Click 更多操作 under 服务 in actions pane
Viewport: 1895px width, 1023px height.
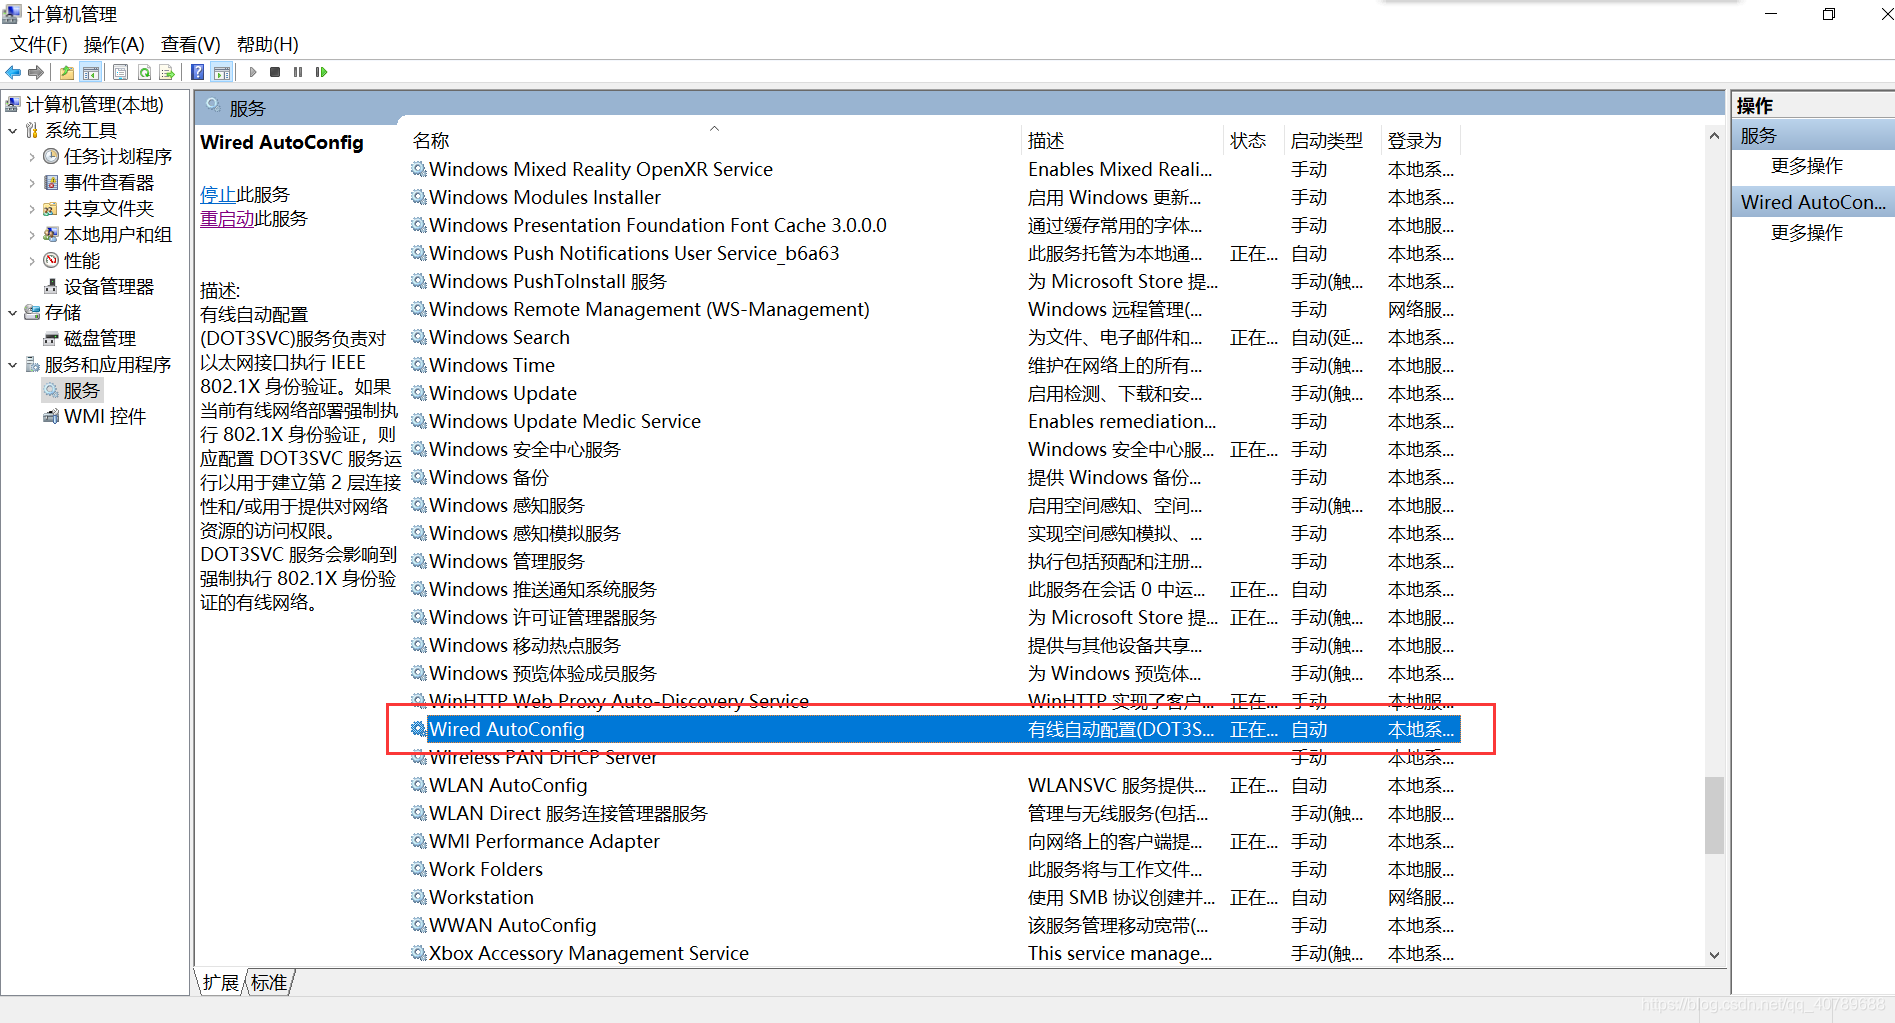tap(1806, 165)
